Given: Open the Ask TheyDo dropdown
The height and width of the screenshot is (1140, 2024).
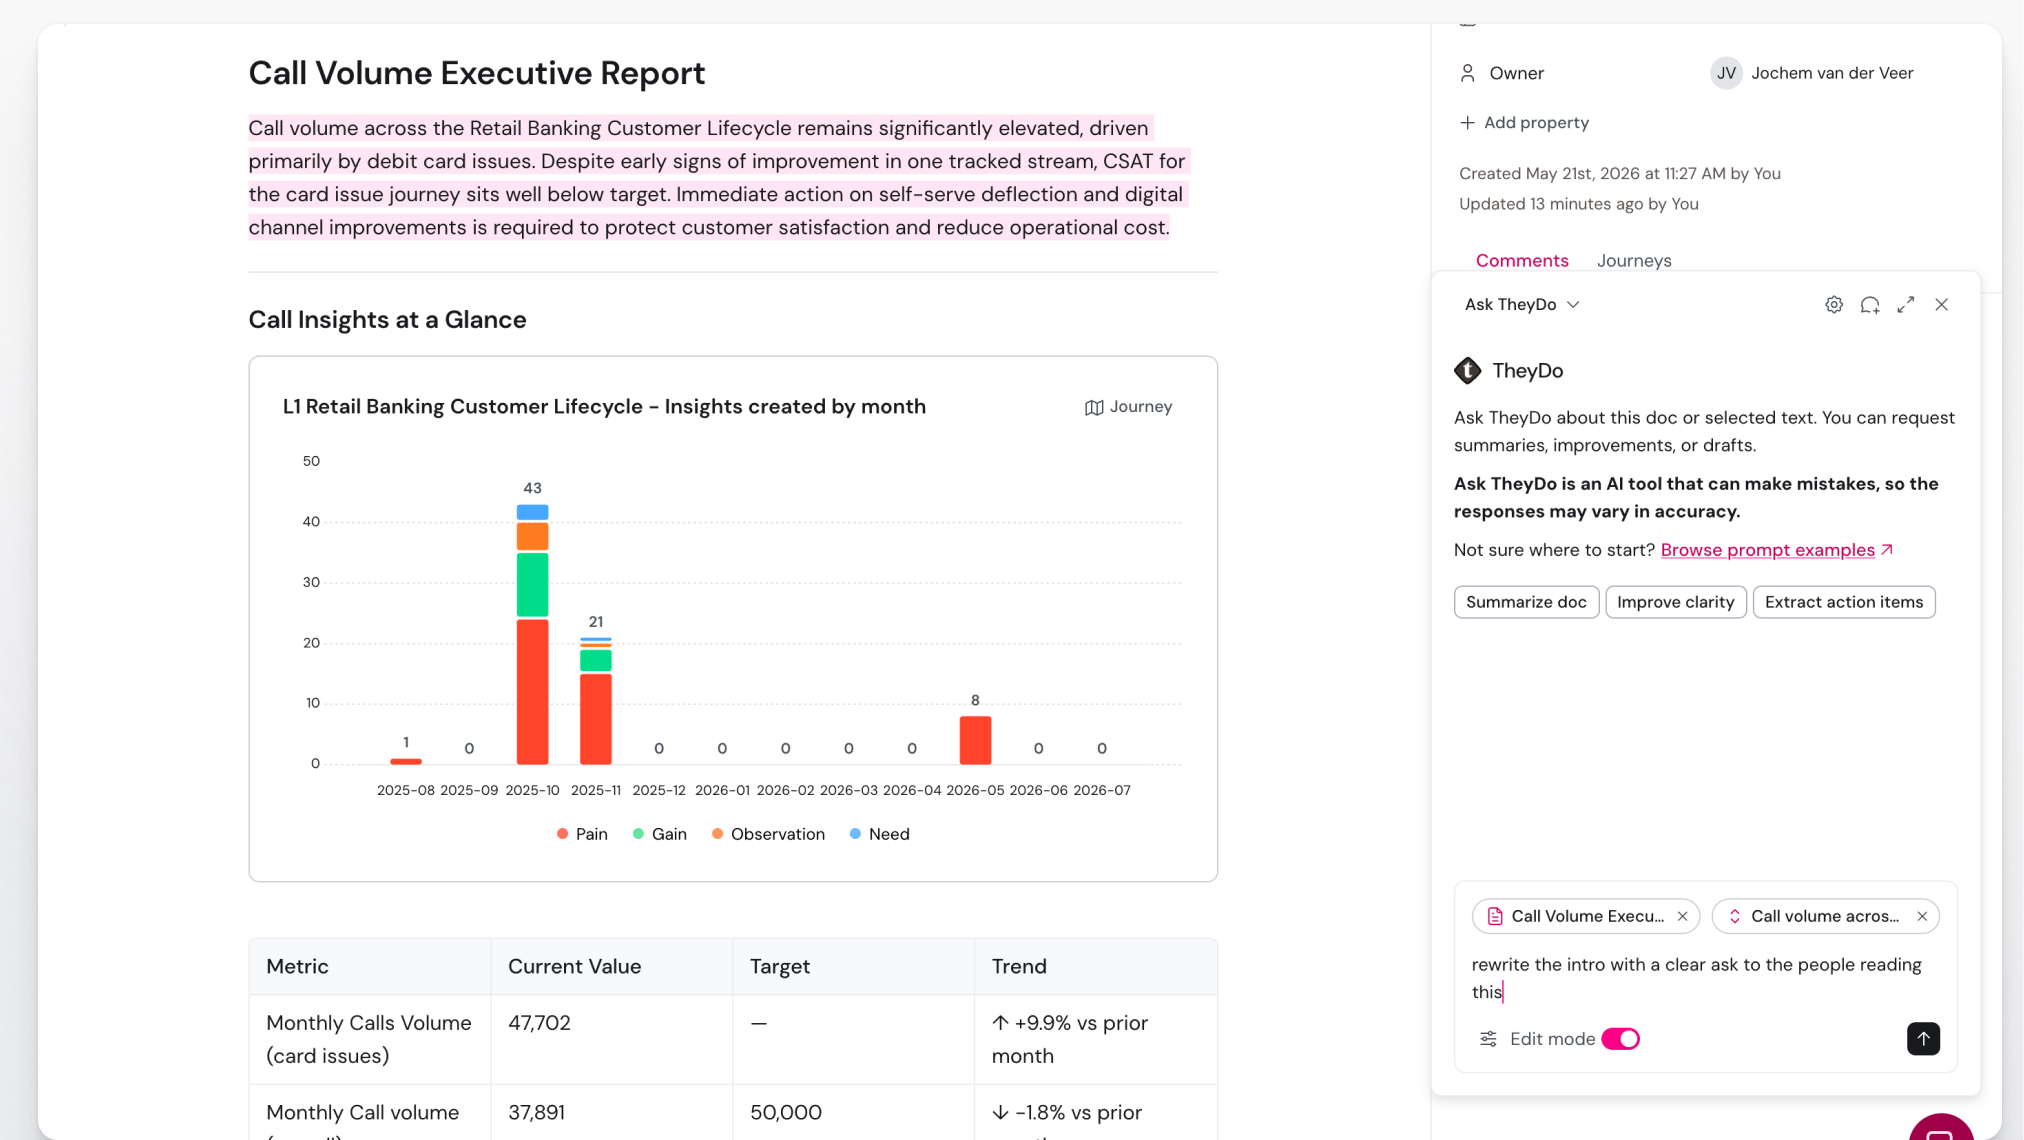Looking at the screenshot, I should (1521, 305).
